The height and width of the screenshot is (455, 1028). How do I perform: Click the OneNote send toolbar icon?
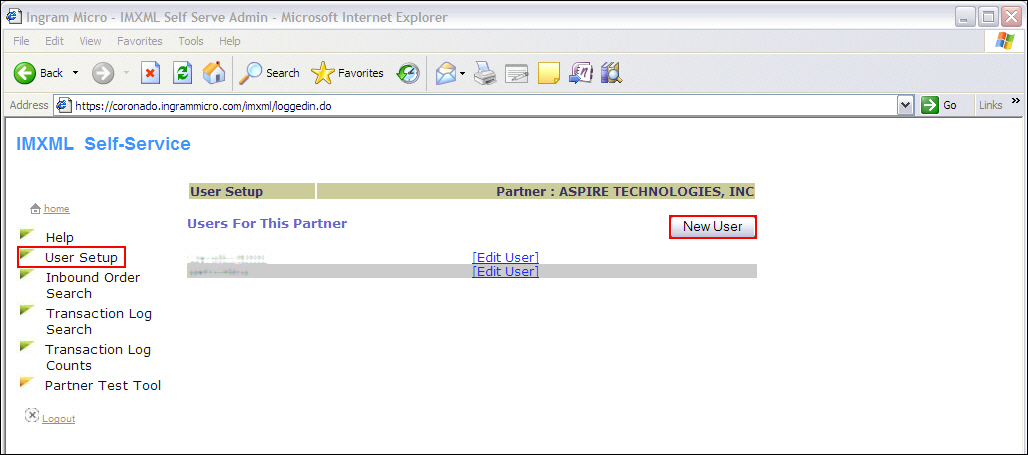point(581,73)
